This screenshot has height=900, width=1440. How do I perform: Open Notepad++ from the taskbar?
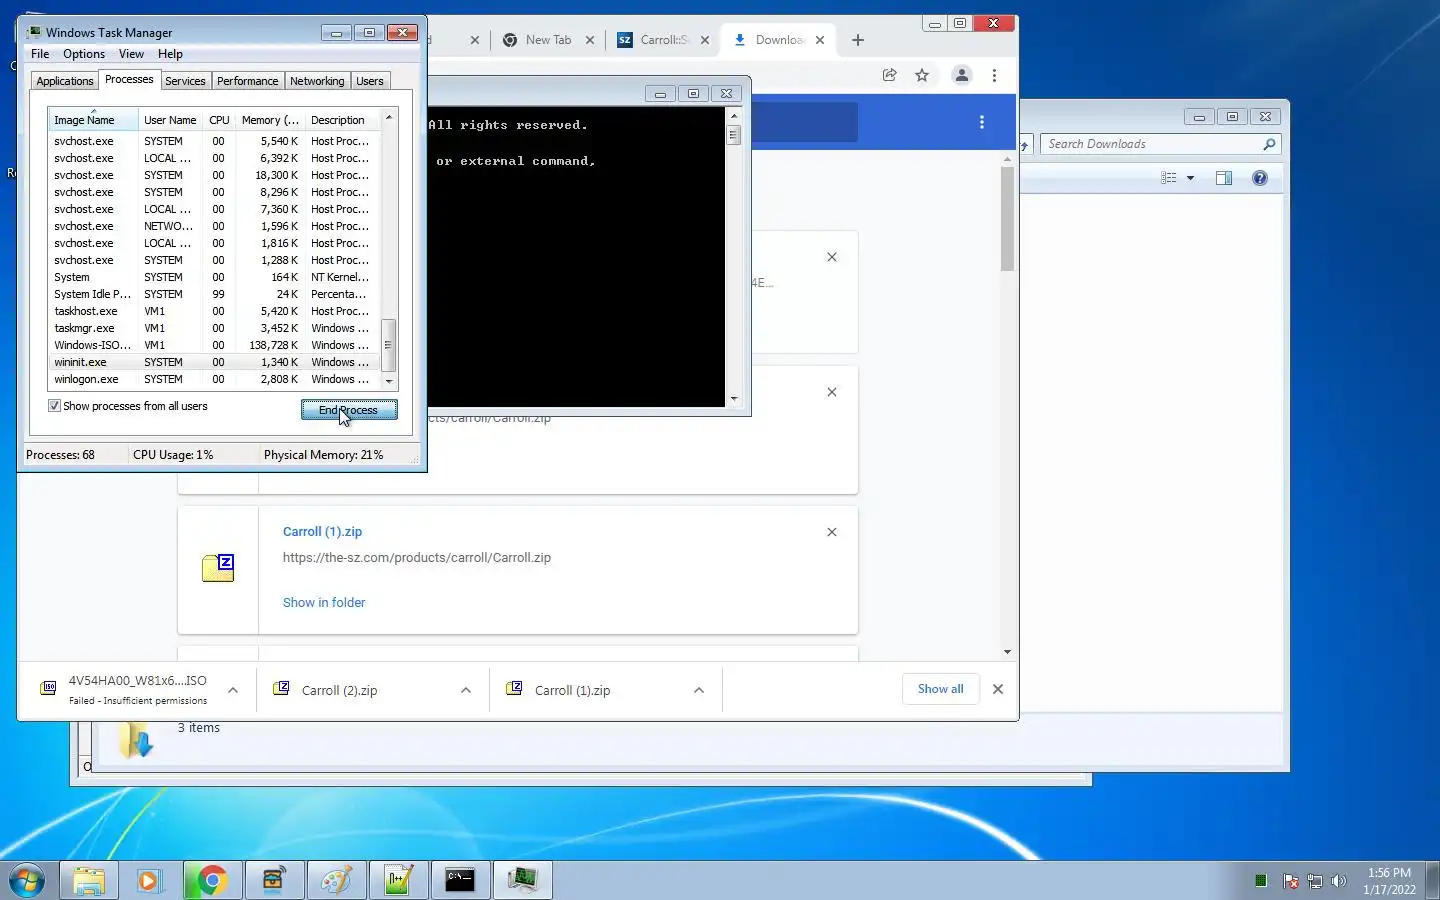click(398, 881)
